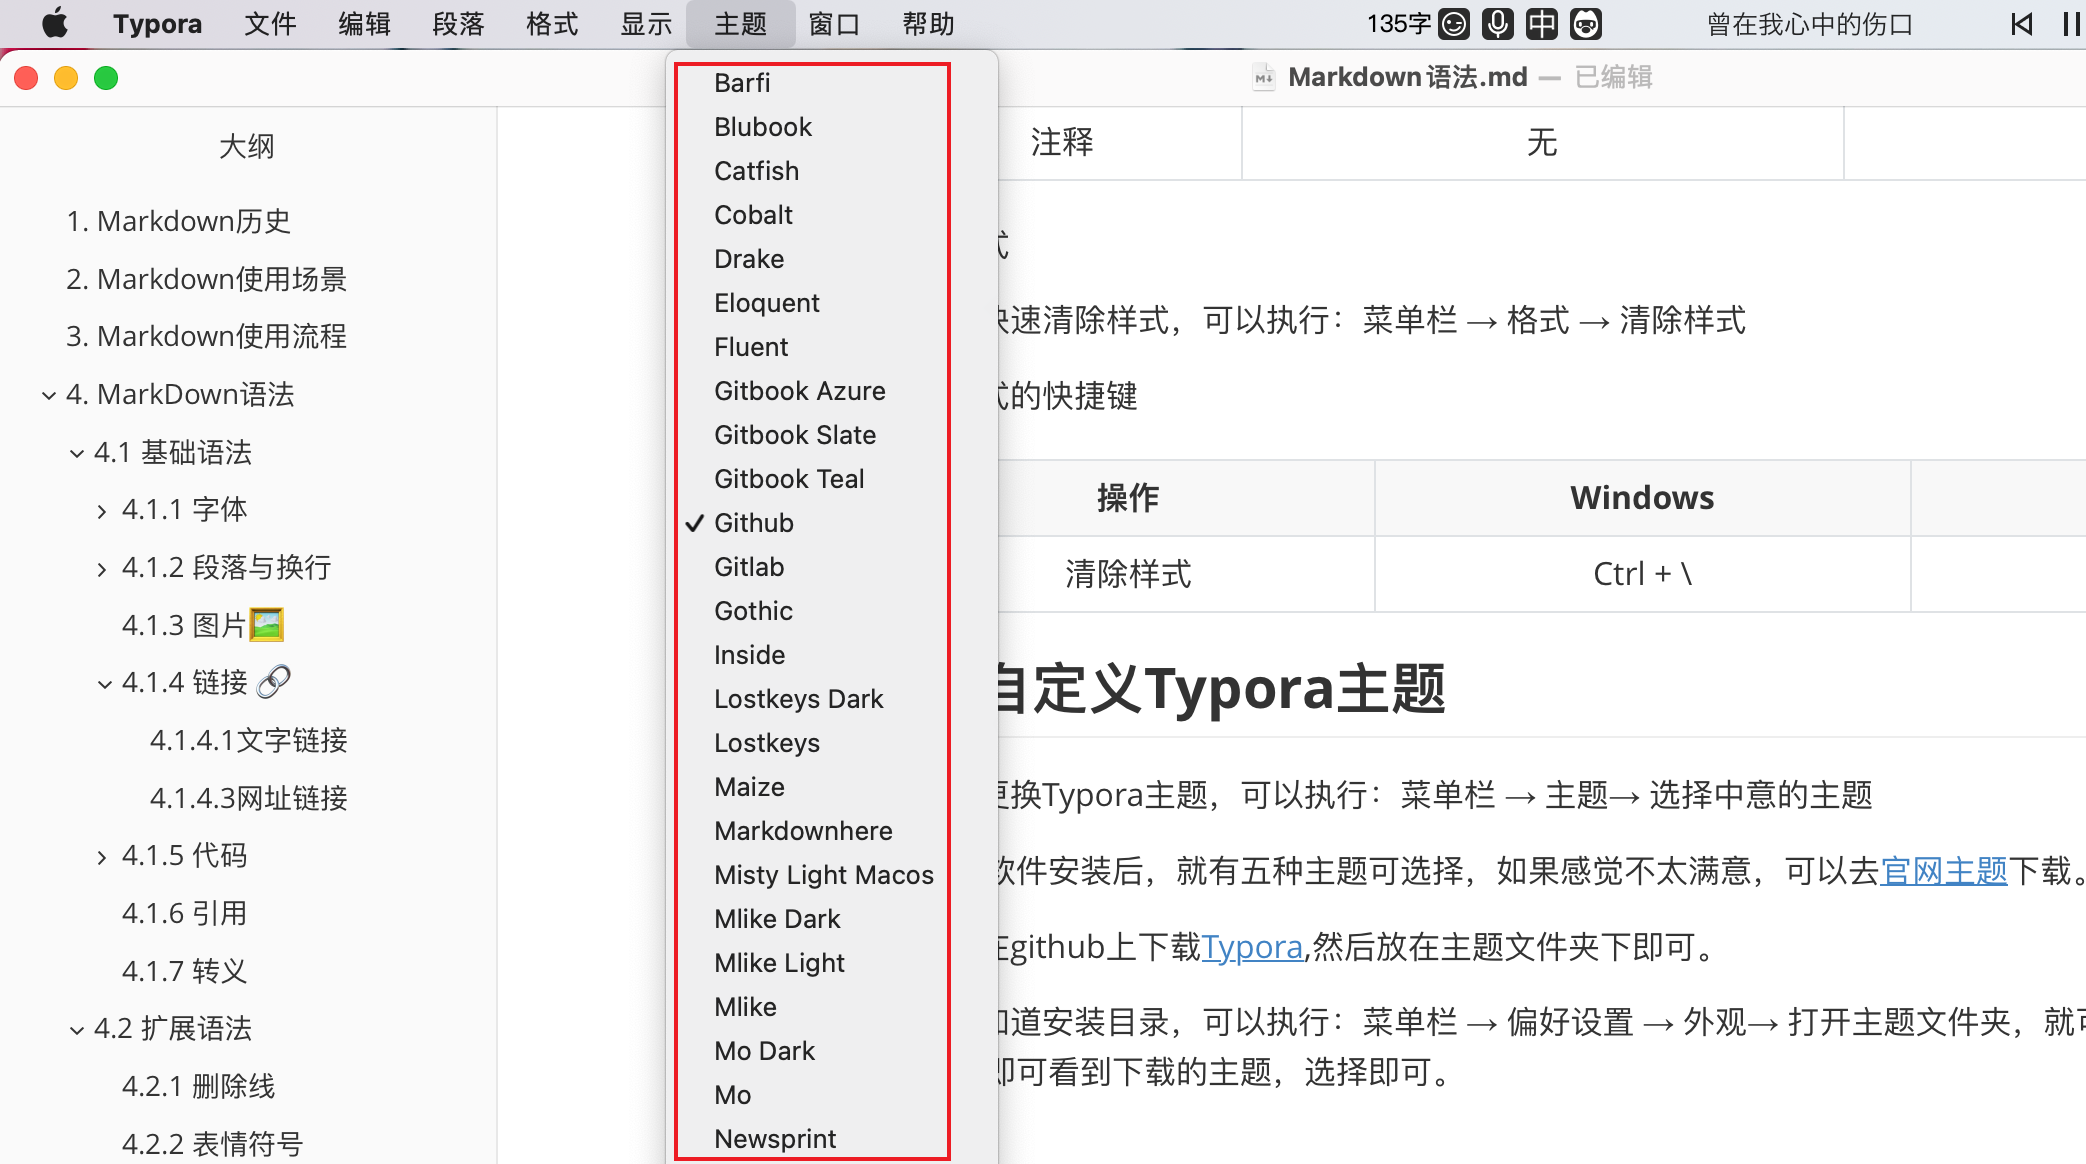Open the 段落 menu
The image size is (2086, 1164).
click(458, 23)
